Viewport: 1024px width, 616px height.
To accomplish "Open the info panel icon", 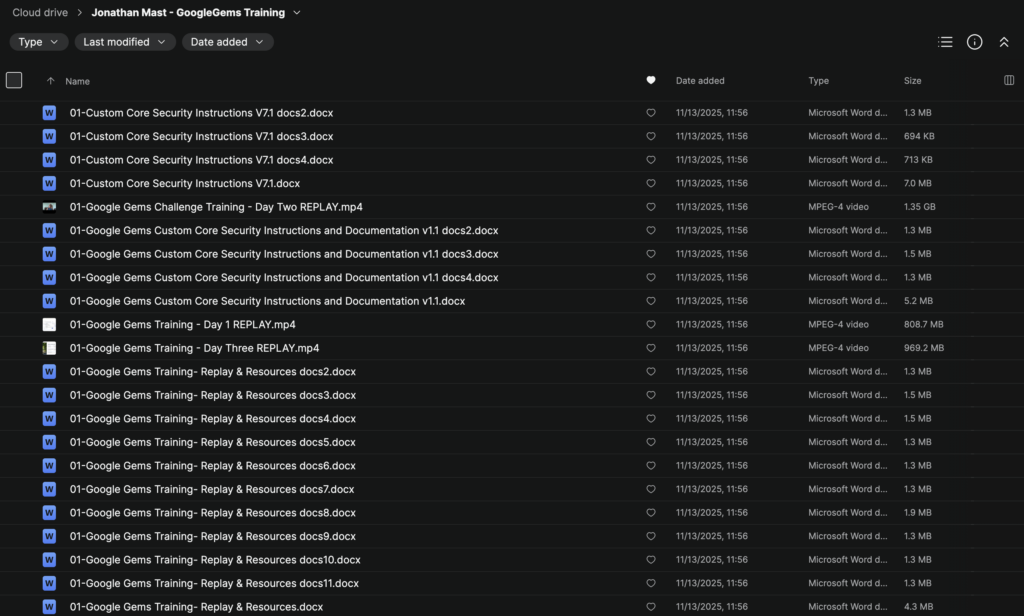I will pyautogui.click(x=974, y=42).
